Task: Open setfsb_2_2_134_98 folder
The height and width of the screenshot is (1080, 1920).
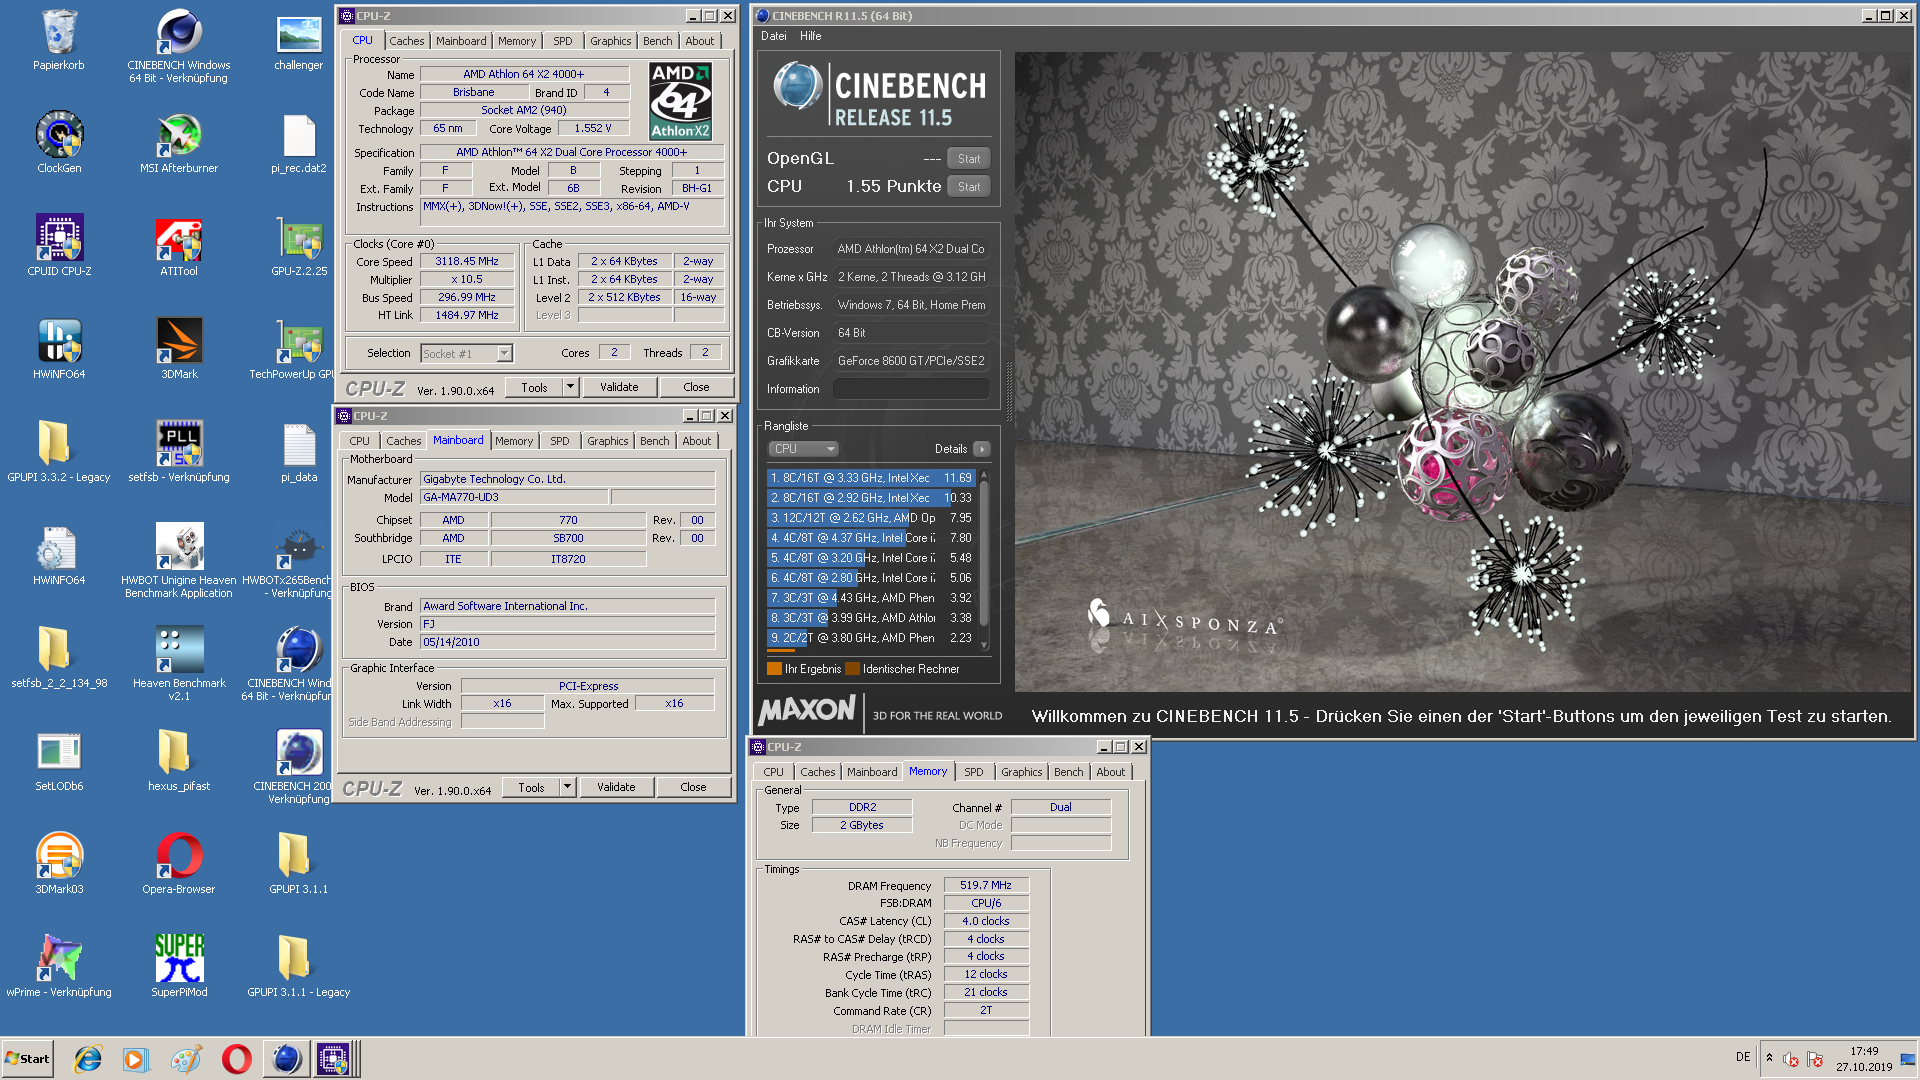Action: tap(59, 658)
